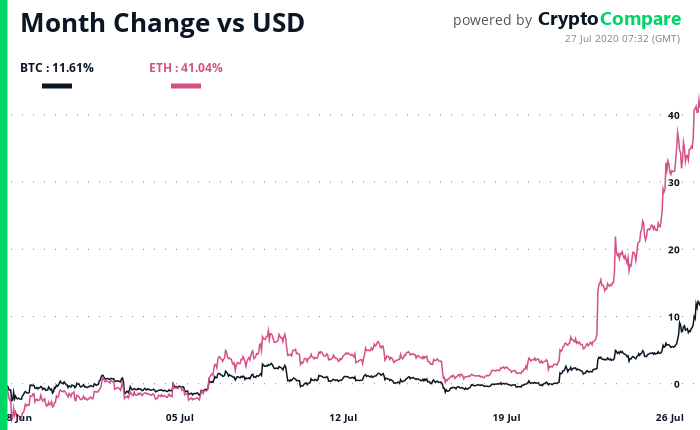Click the 27 Jul 2020 07:32 (GMT) timestamp
Screen dimensions: 700x430
[x=622, y=38]
